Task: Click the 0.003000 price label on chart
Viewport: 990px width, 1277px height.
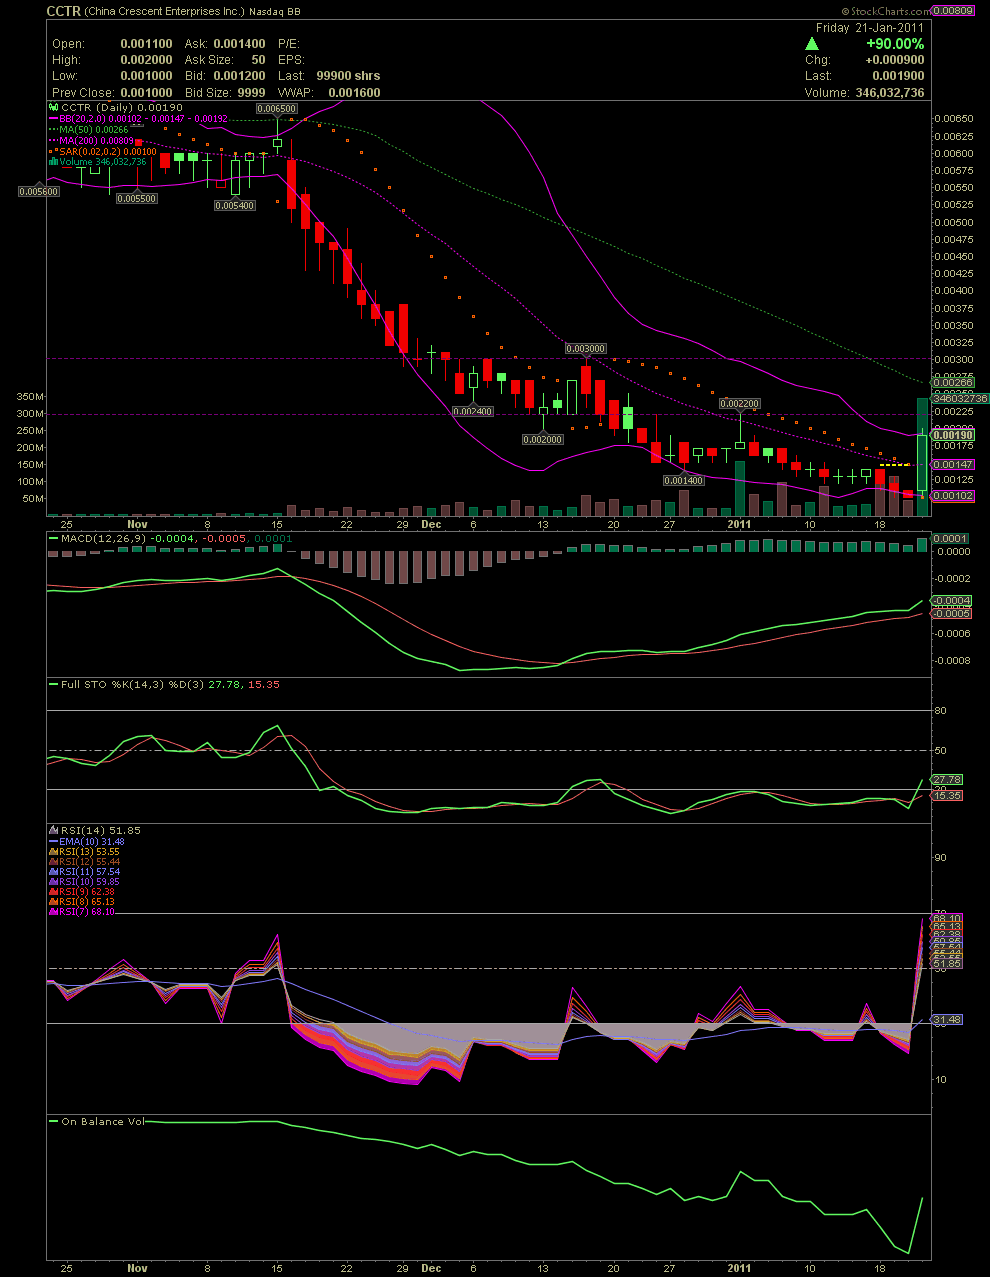Action: point(585,349)
